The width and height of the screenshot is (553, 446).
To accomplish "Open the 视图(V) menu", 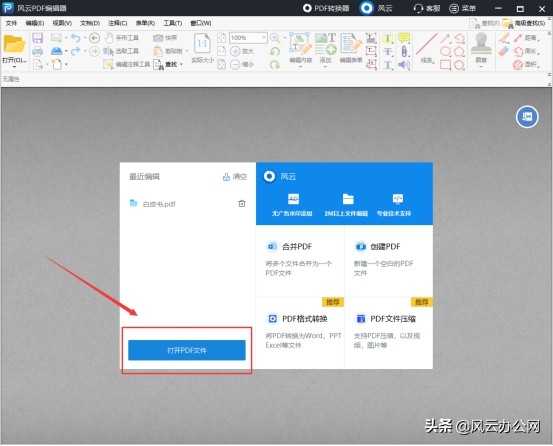I will coord(62,23).
